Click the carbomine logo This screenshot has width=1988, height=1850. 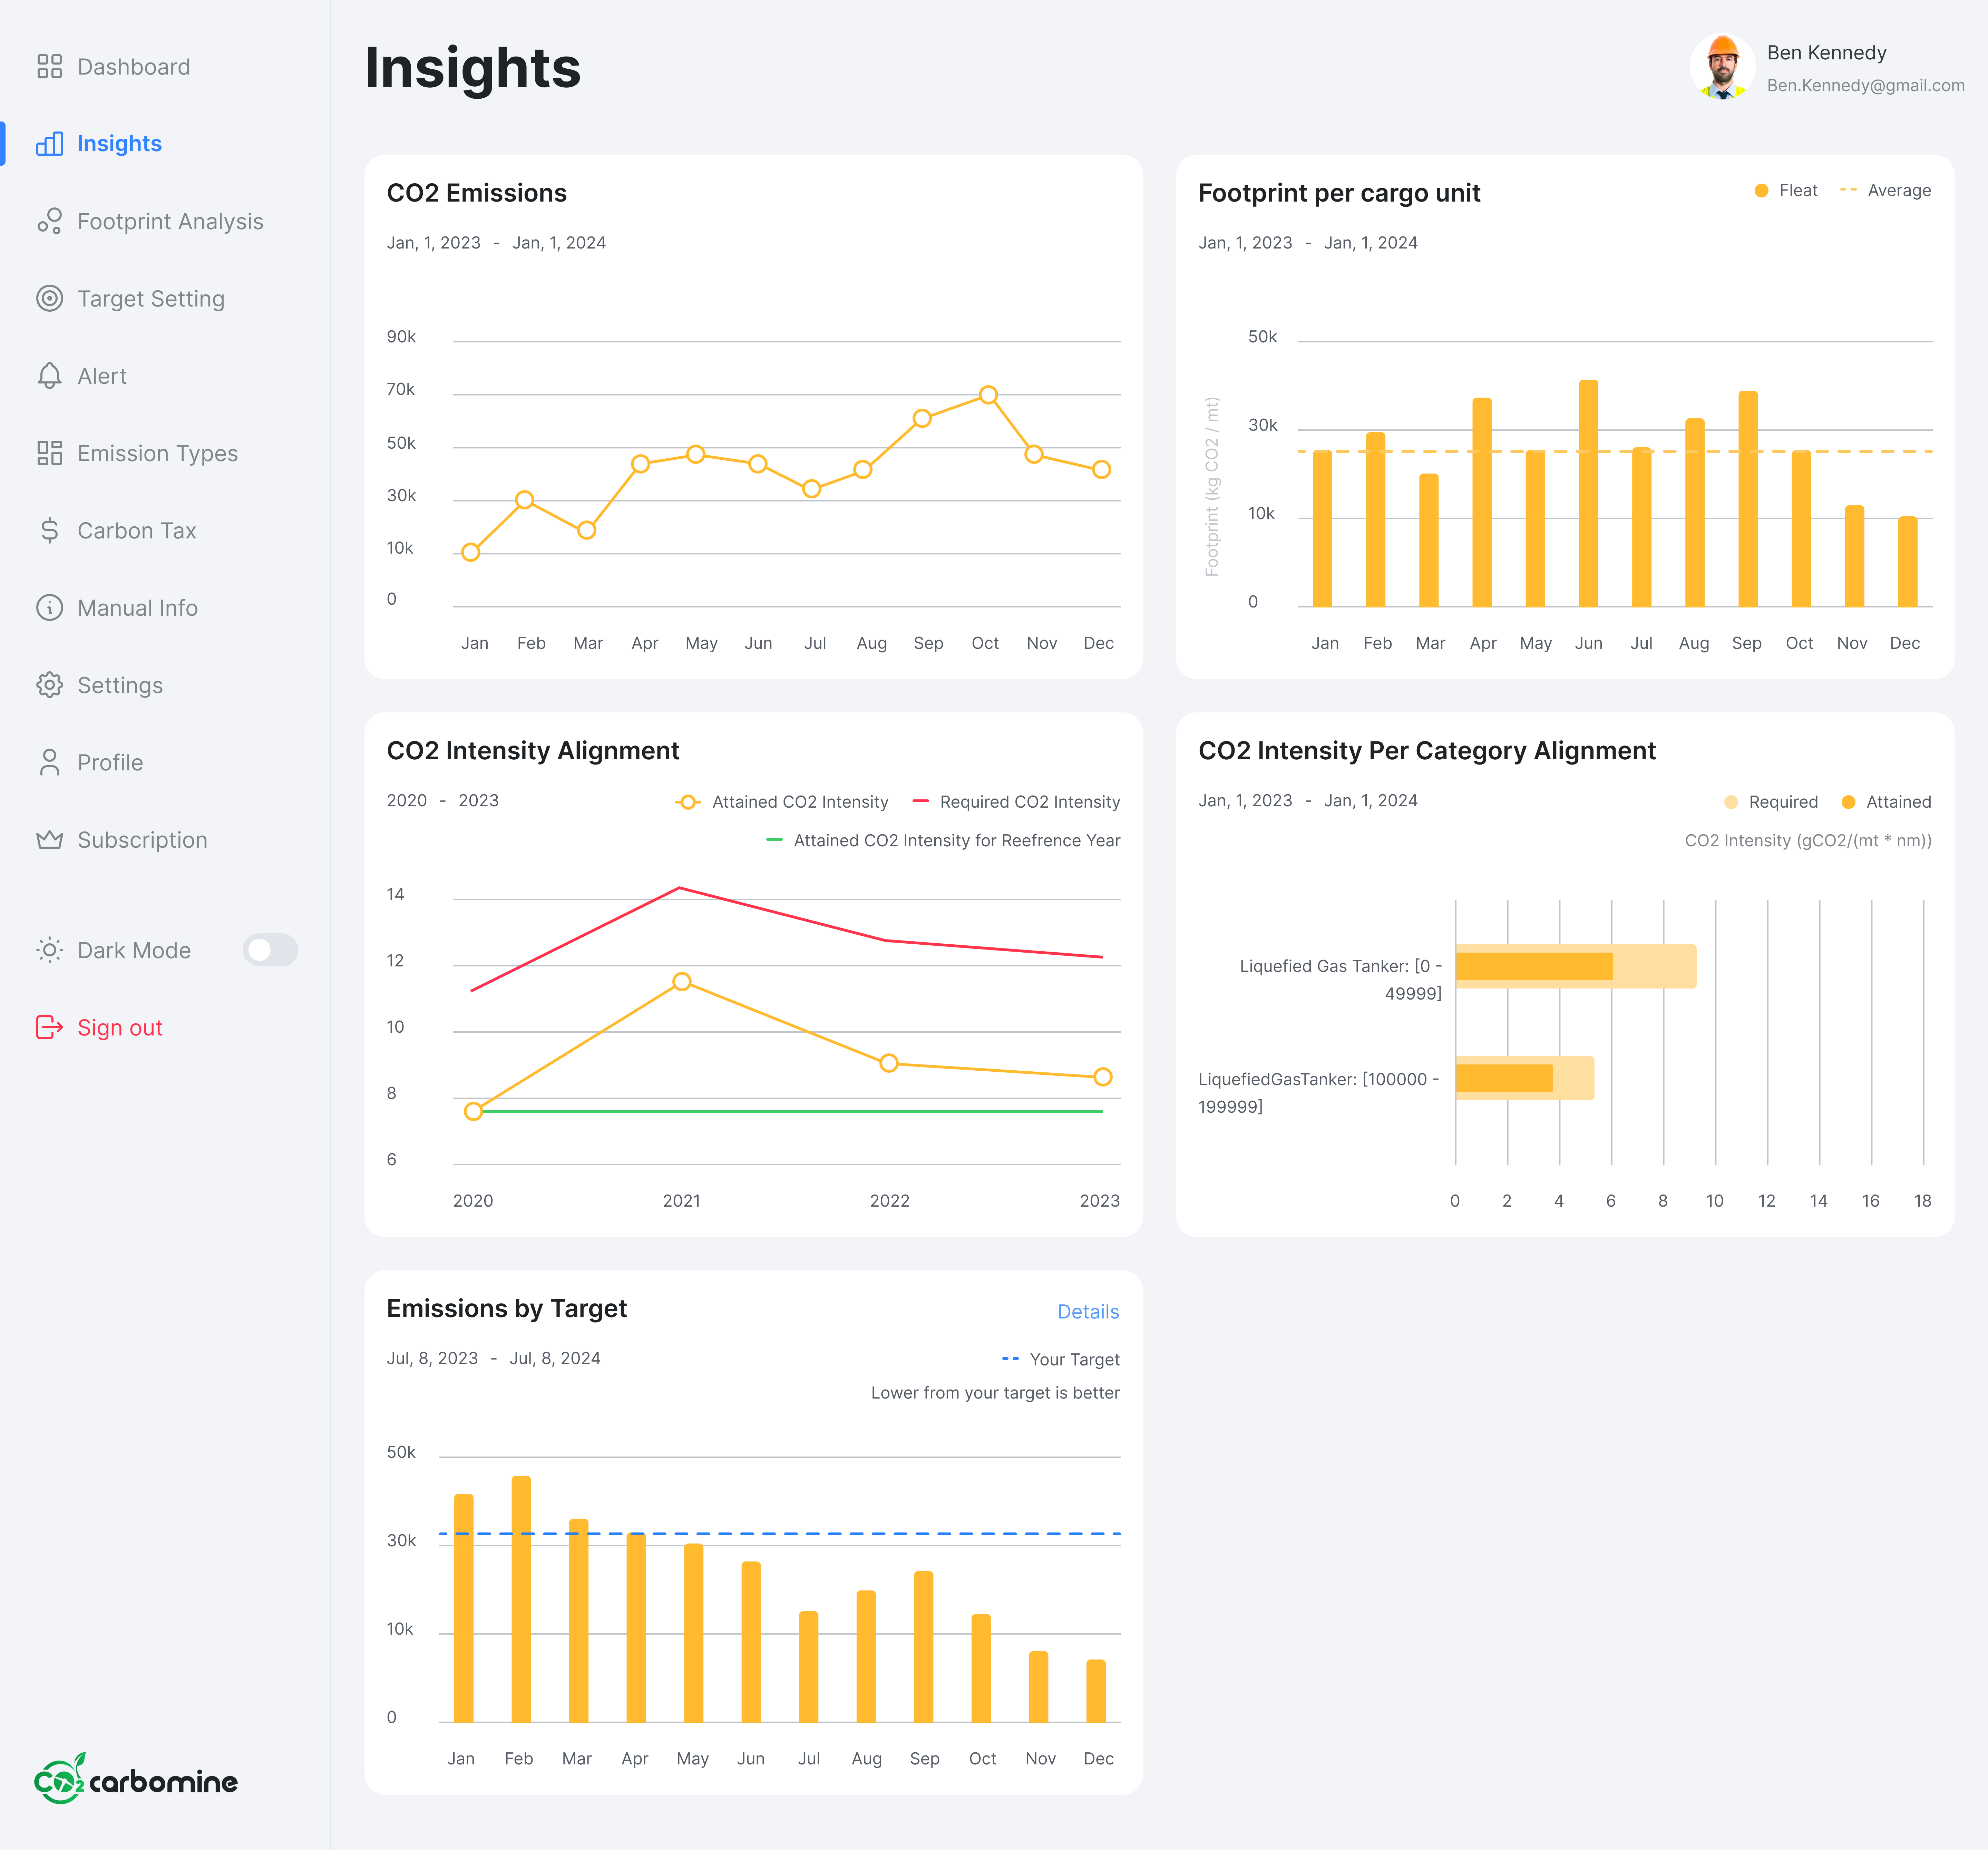[136, 1779]
